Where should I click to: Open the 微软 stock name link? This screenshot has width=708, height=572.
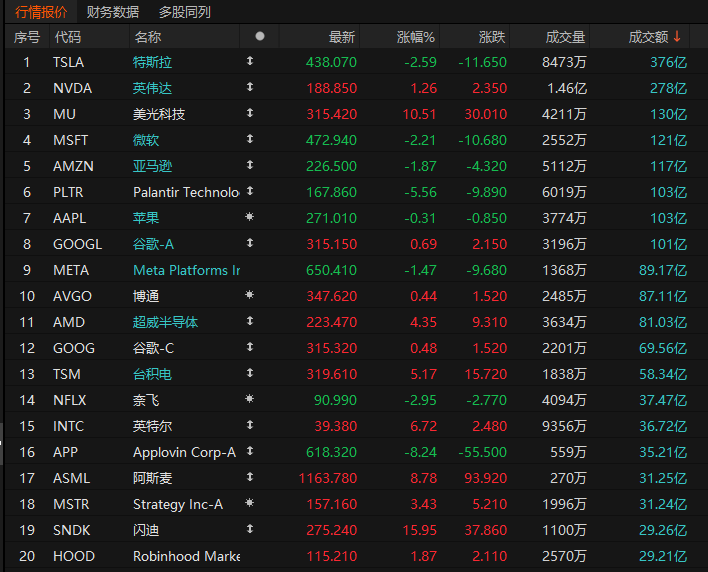coord(146,140)
